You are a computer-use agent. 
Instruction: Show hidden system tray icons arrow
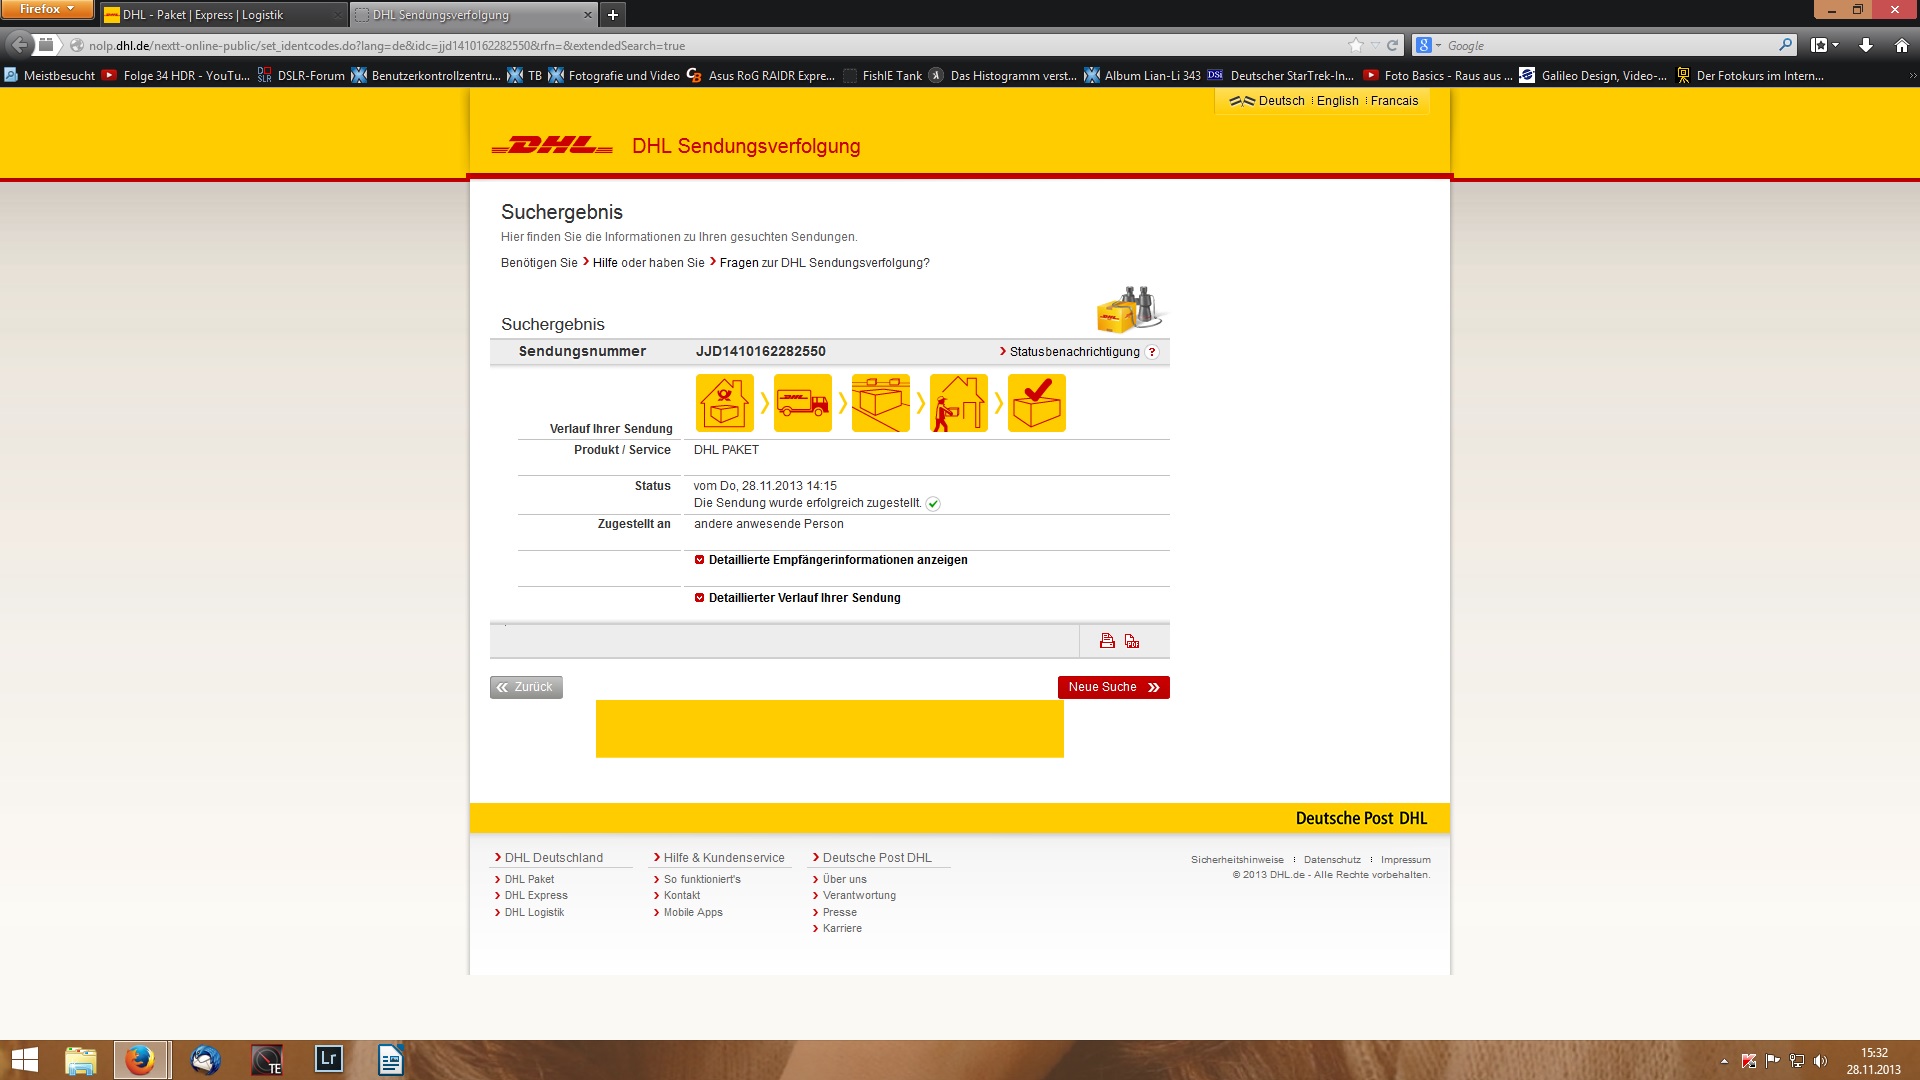1724,1061
